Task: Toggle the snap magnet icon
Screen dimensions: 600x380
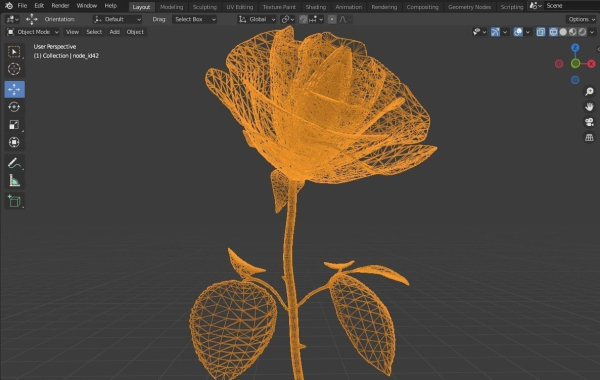Action: coord(303,19)
